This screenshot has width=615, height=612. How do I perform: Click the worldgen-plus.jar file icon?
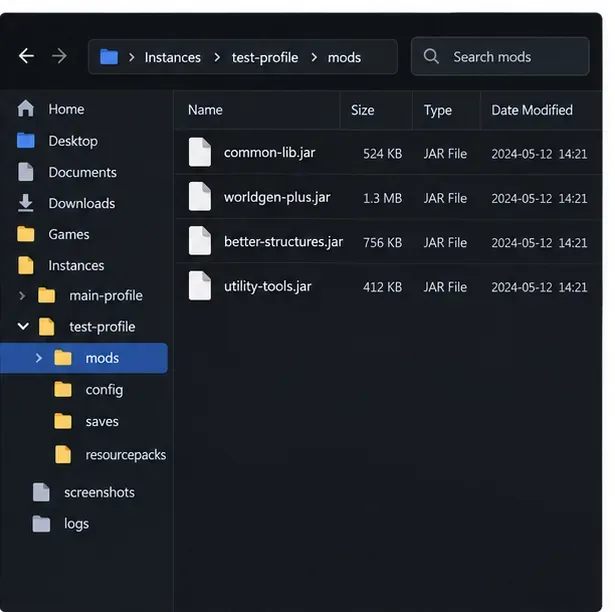pyautogui.click(x=200, y=196)
